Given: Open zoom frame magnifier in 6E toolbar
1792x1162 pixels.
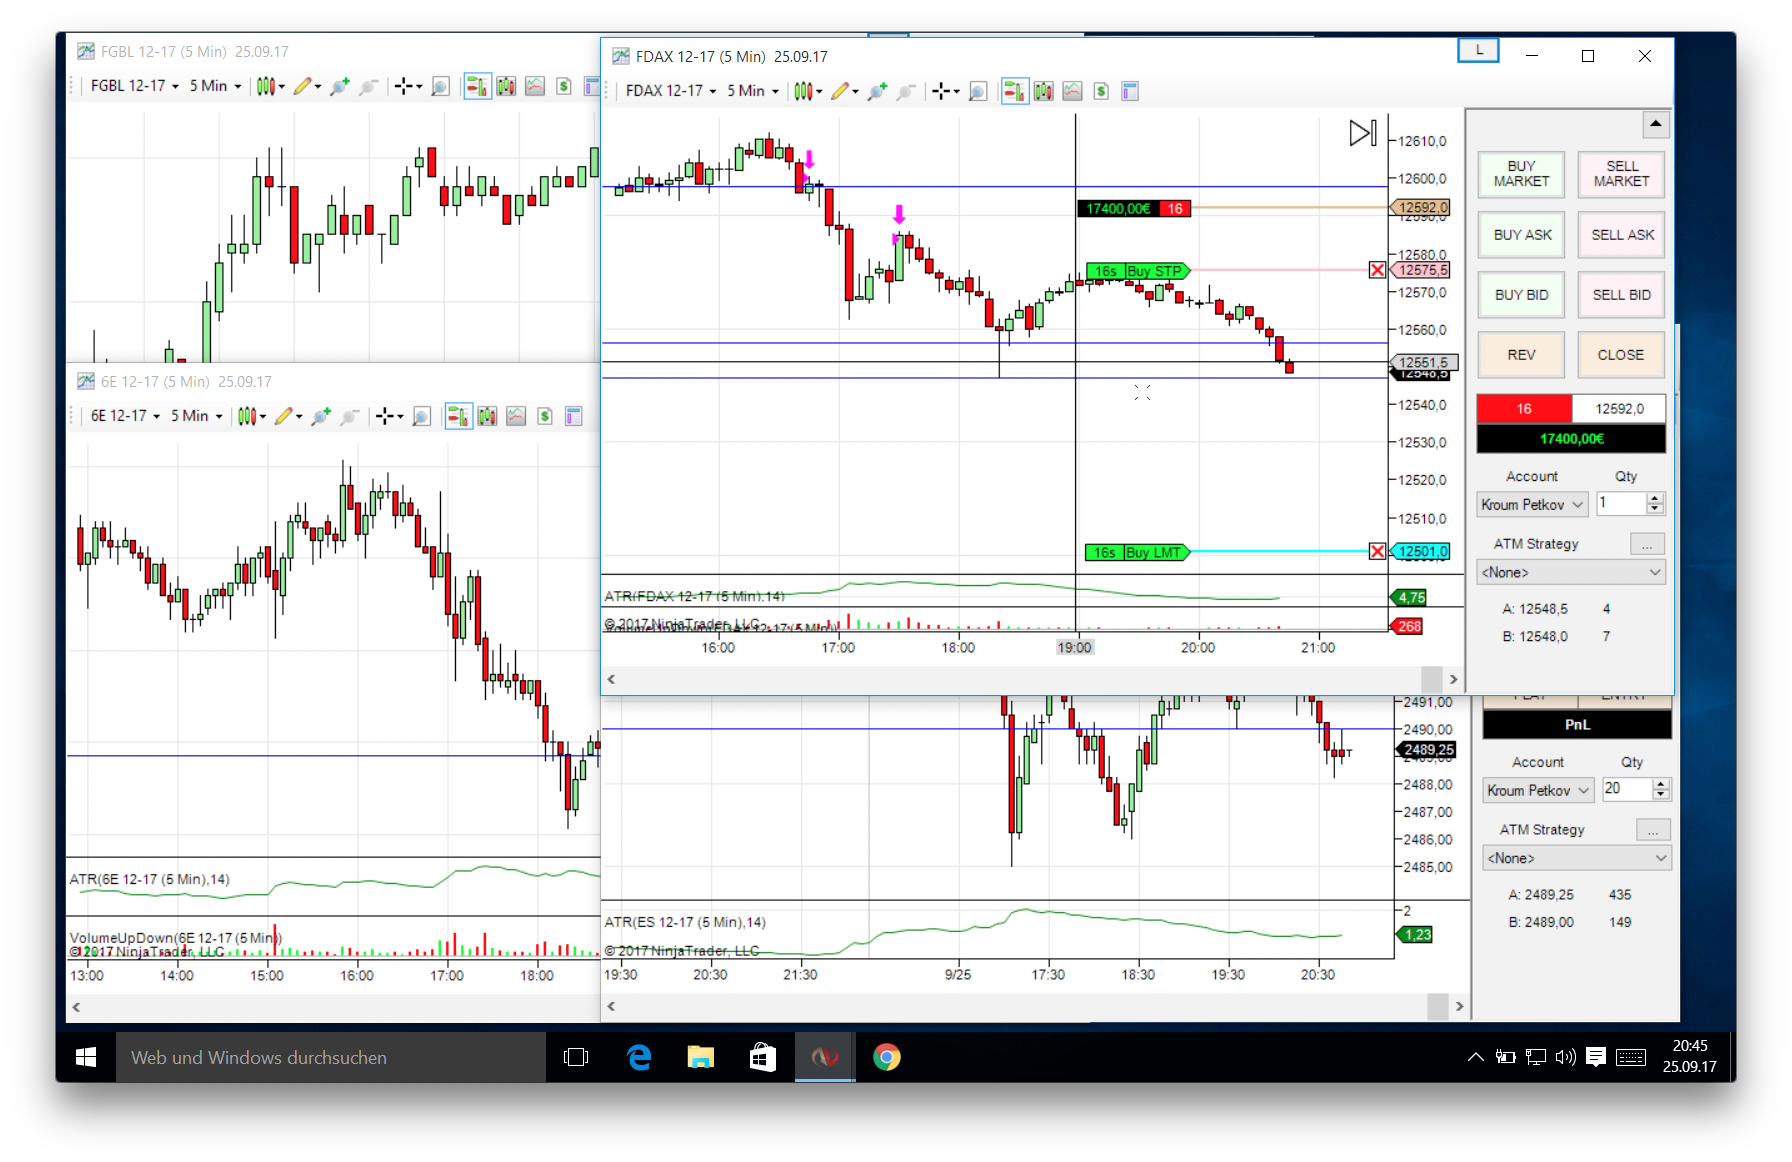Looking at the screenshot, I should [422, 416].
